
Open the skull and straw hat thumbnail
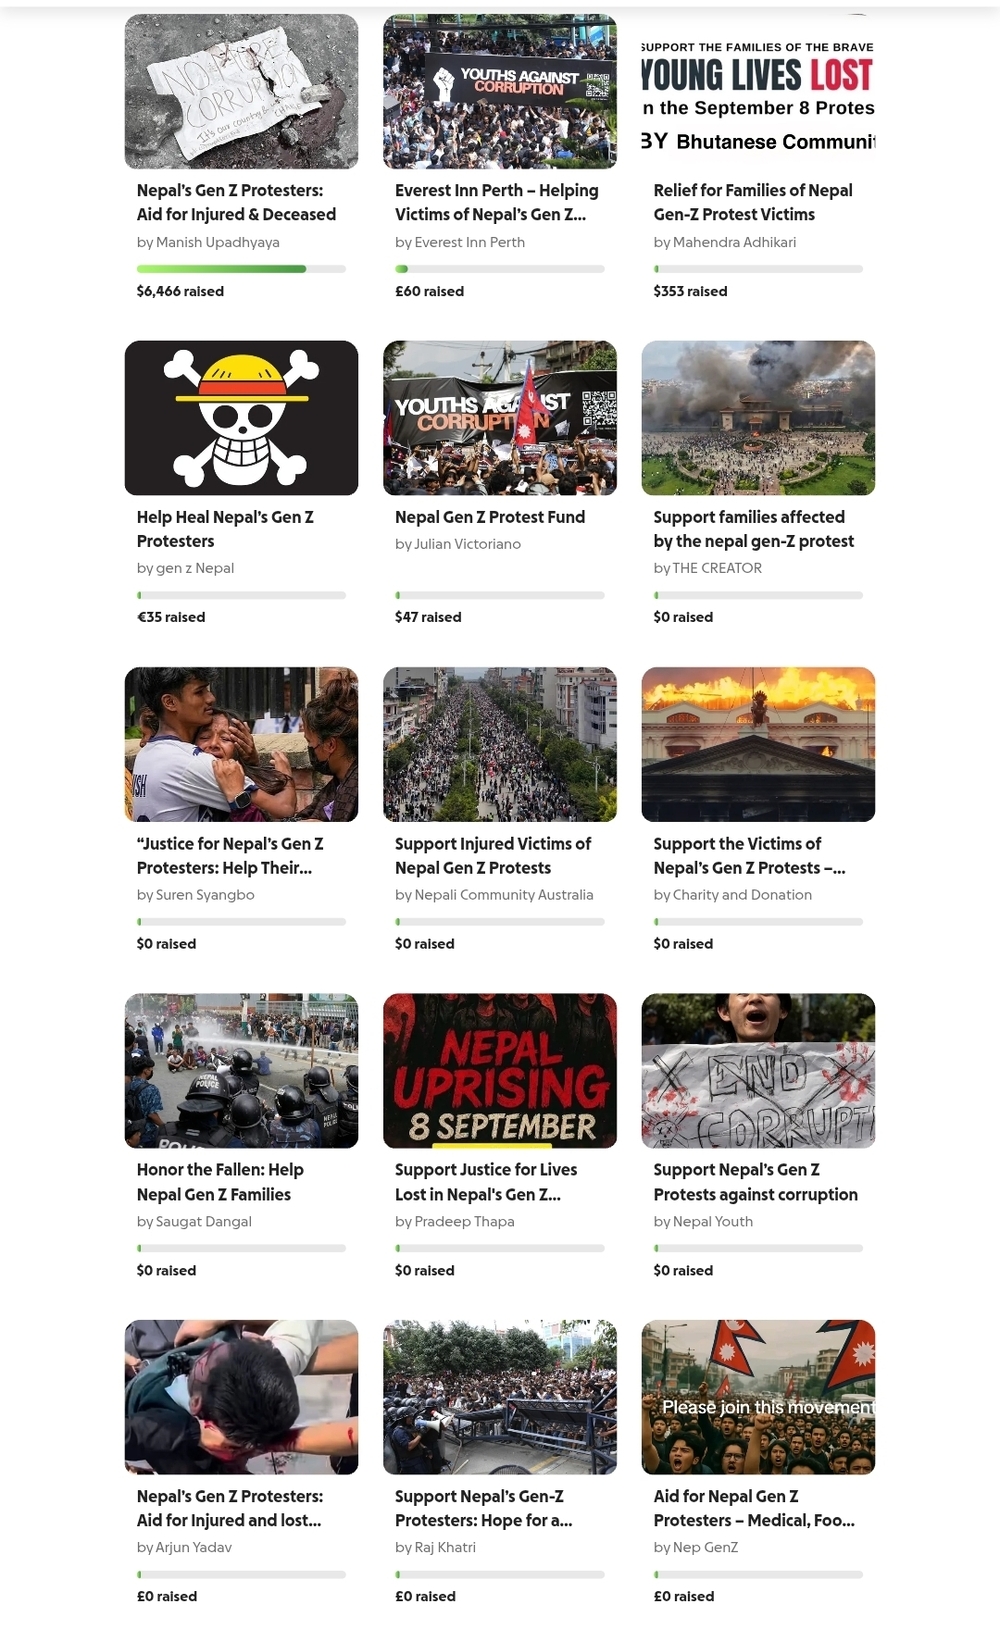click(x=241, y=418)
